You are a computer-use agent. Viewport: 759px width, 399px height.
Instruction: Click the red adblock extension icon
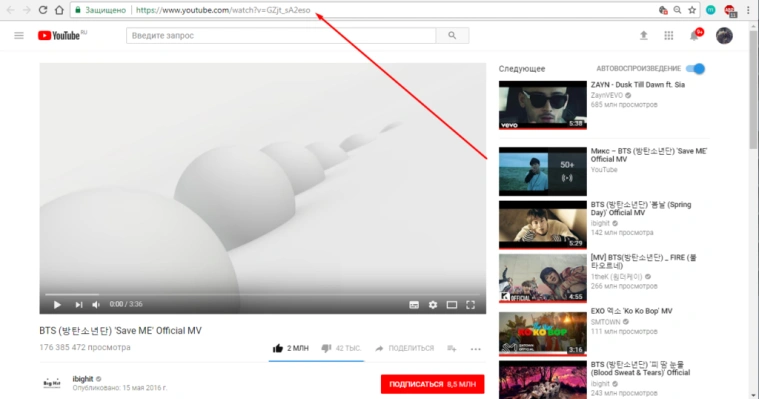click(729, 10)
